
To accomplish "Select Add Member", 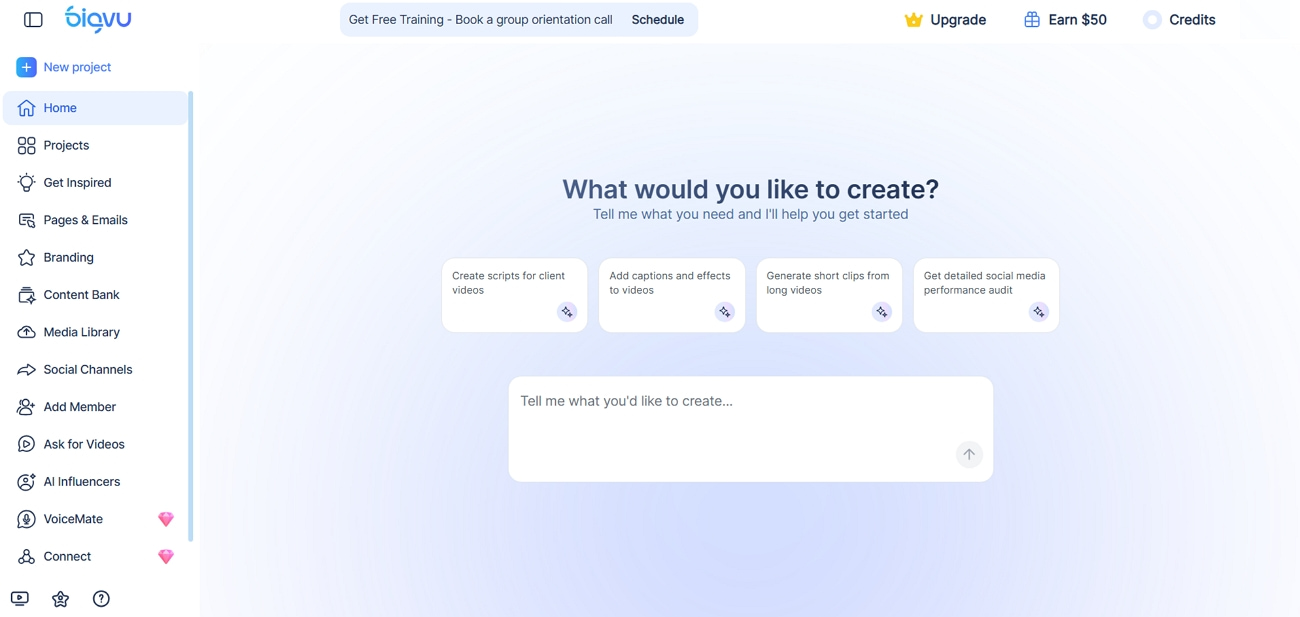I will click(95, 407).
